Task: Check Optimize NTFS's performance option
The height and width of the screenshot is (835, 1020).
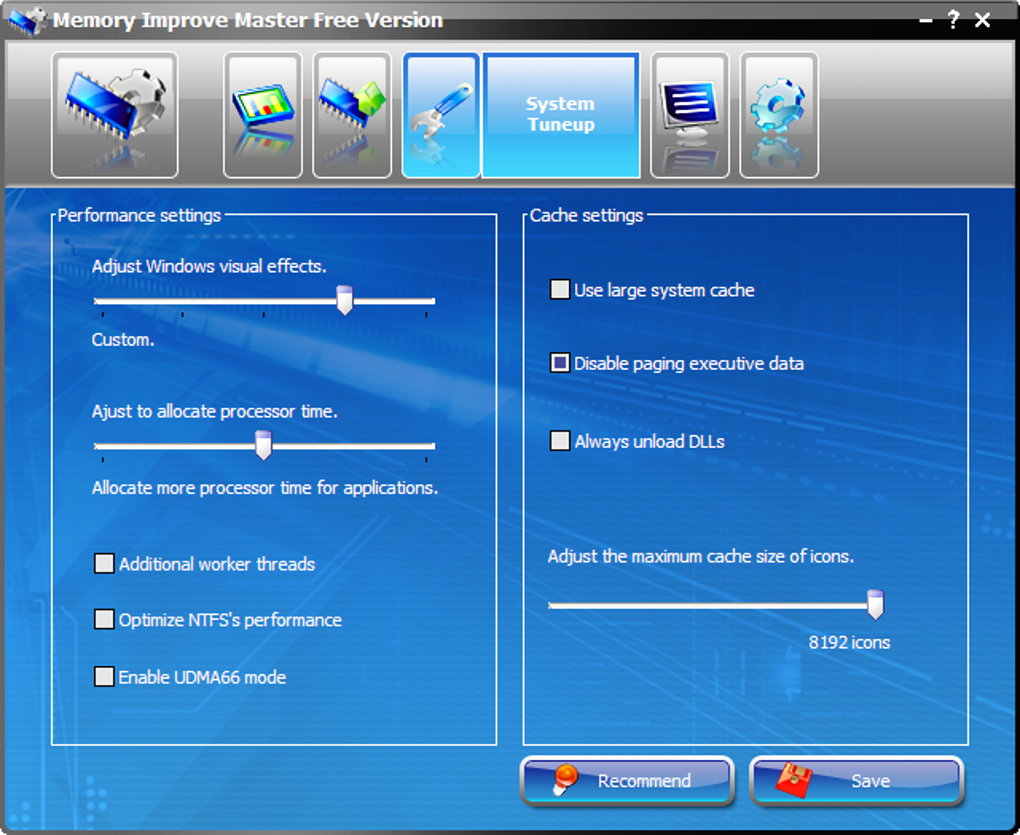Action: pyautogui.click(x=104, y=619)
